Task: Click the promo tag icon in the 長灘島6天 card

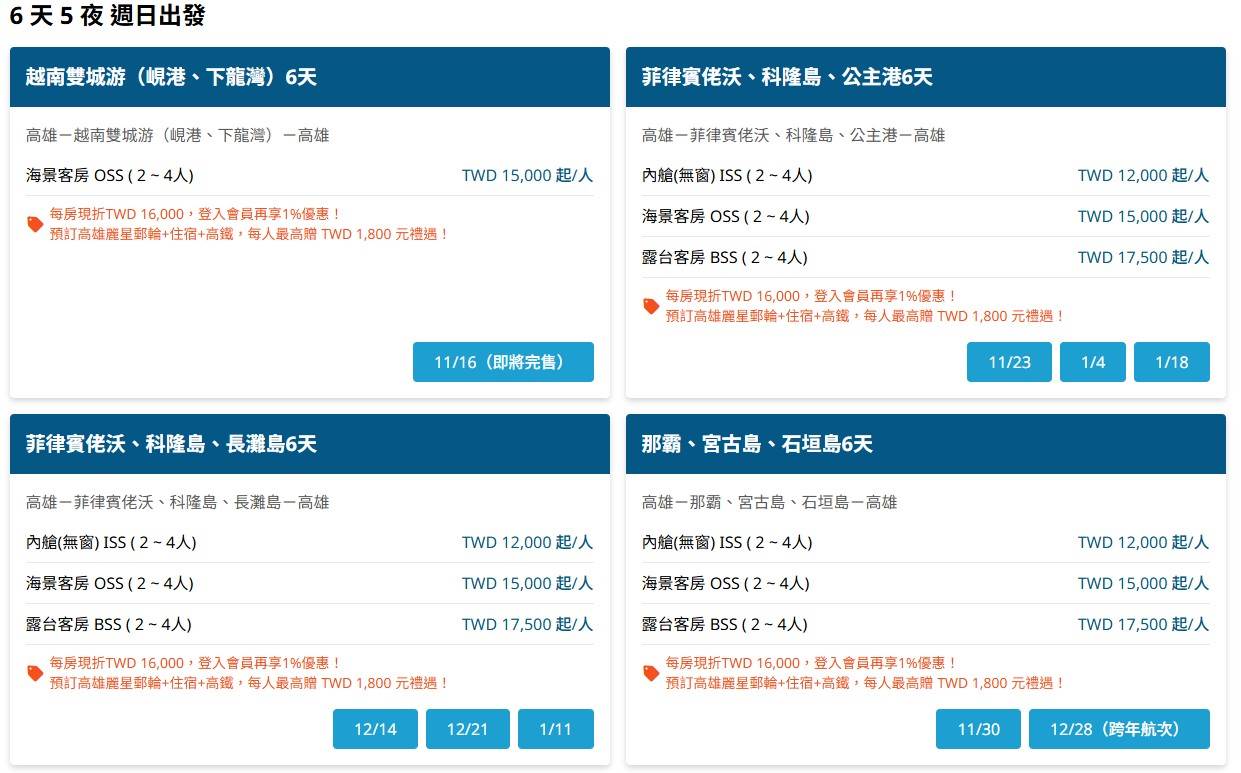Action: tap(35, 673)
